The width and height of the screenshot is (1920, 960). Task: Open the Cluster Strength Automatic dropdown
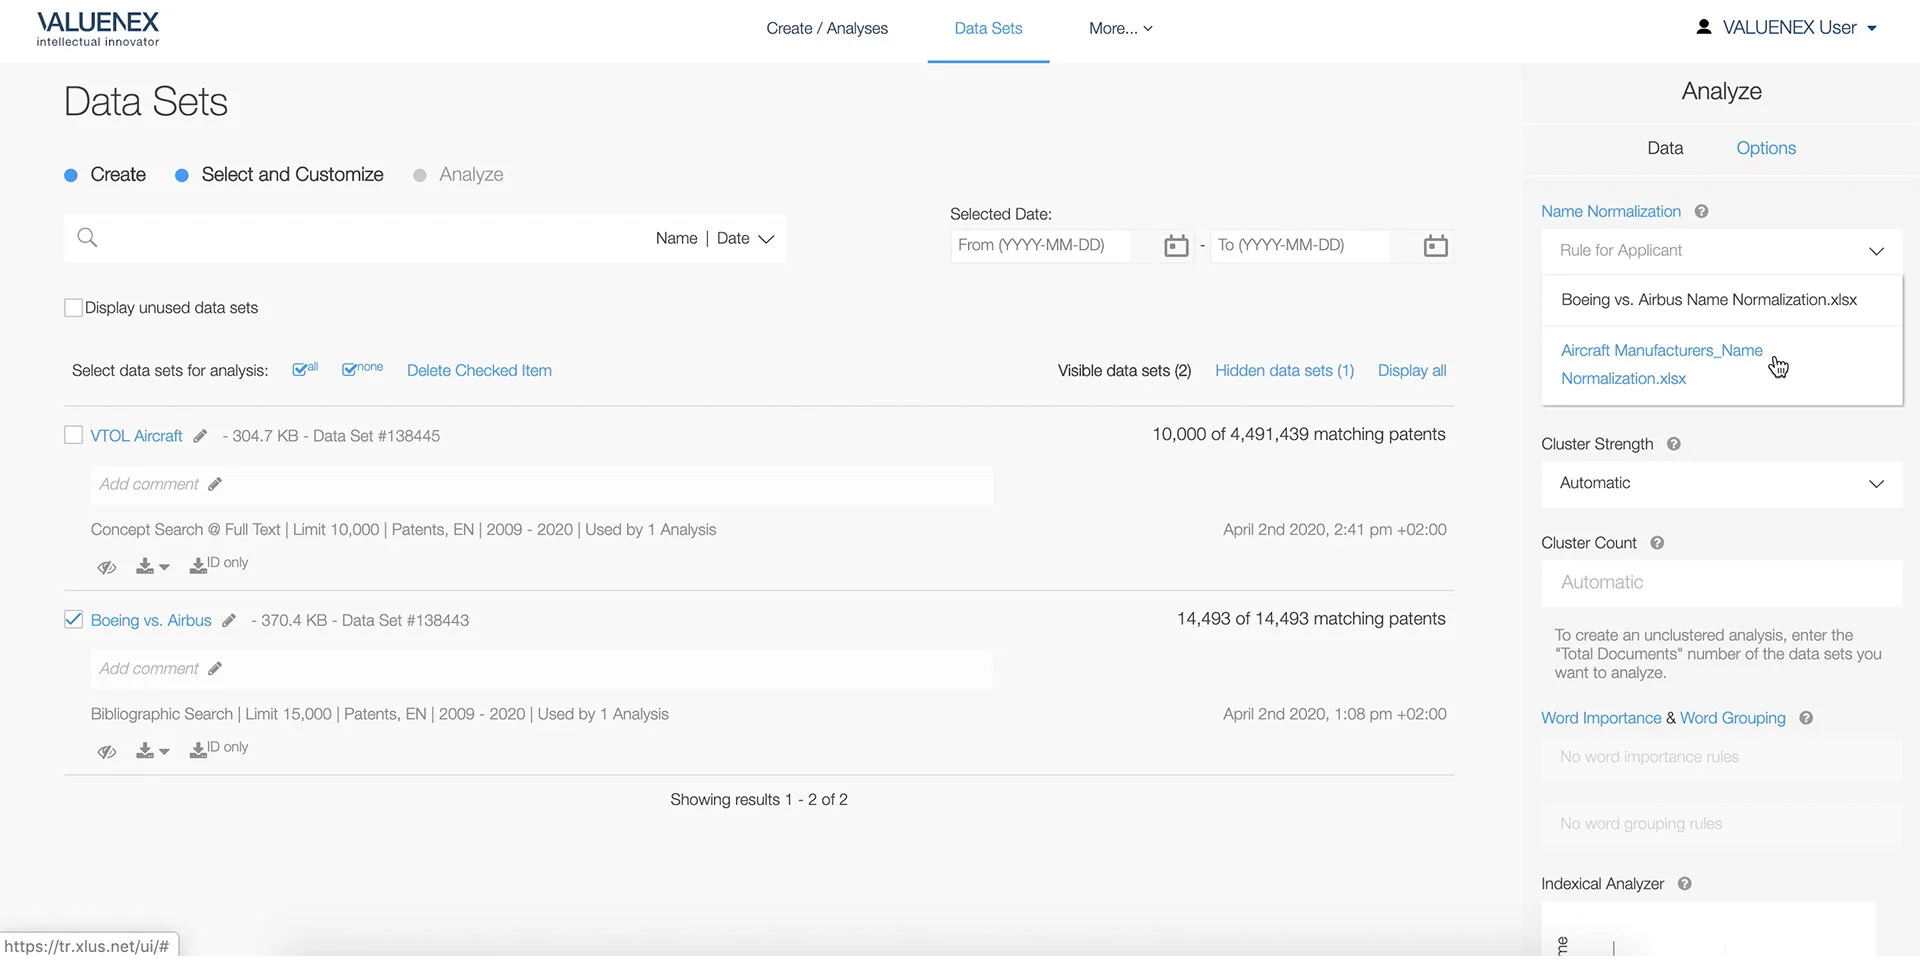click(1721, 484)
